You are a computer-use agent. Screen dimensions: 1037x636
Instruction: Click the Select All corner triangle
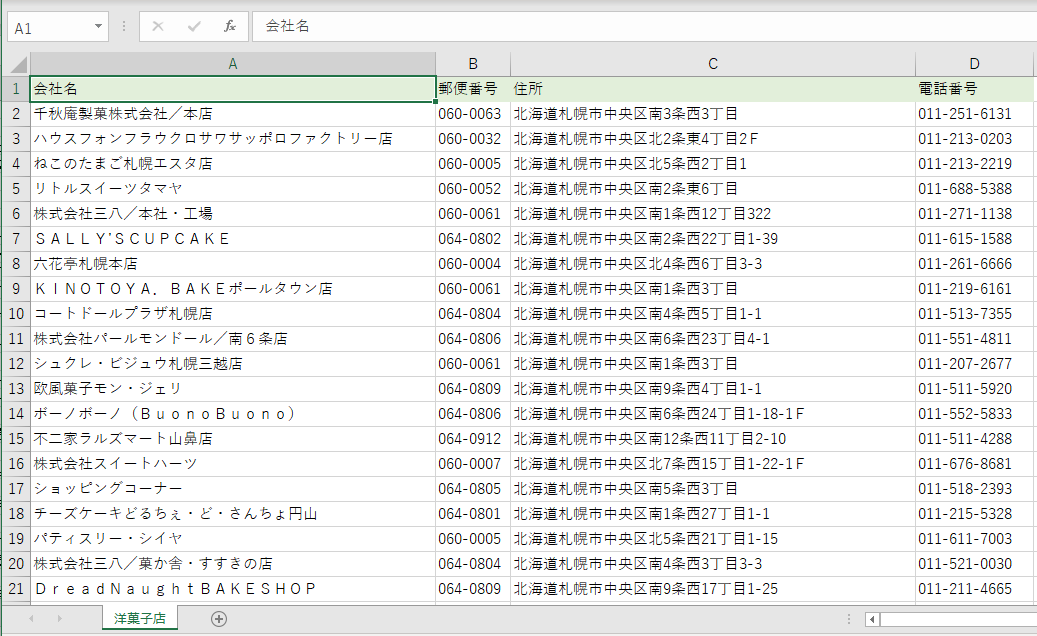coord(18,64)
